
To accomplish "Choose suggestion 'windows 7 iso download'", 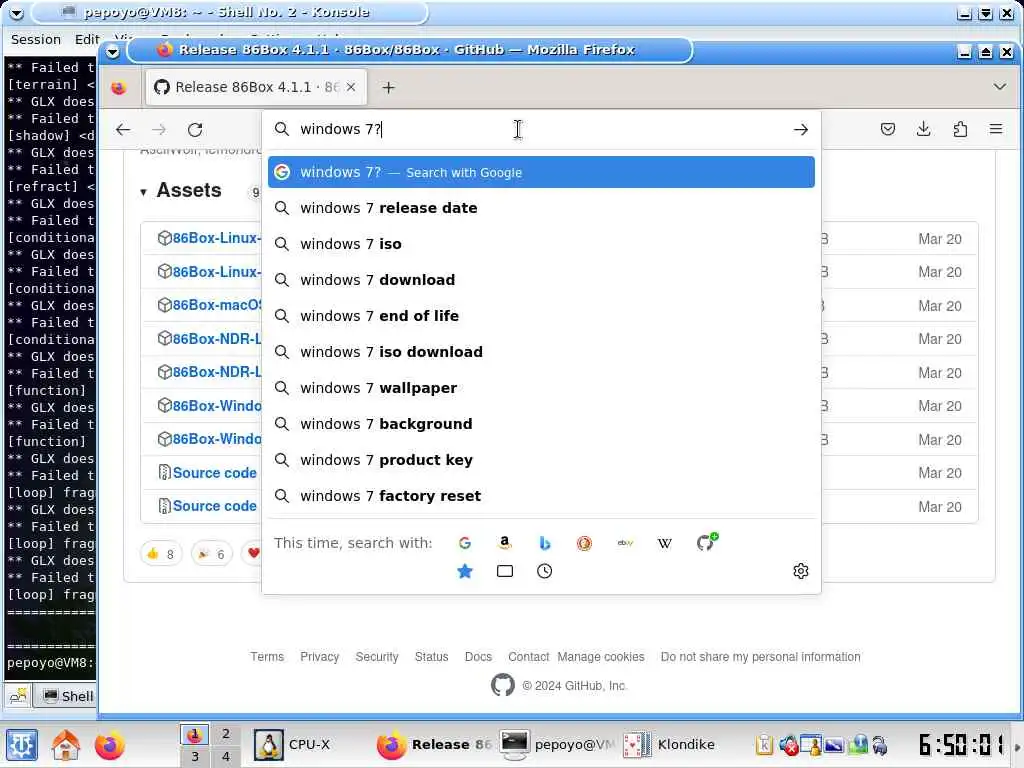I will tap(541, 351).
